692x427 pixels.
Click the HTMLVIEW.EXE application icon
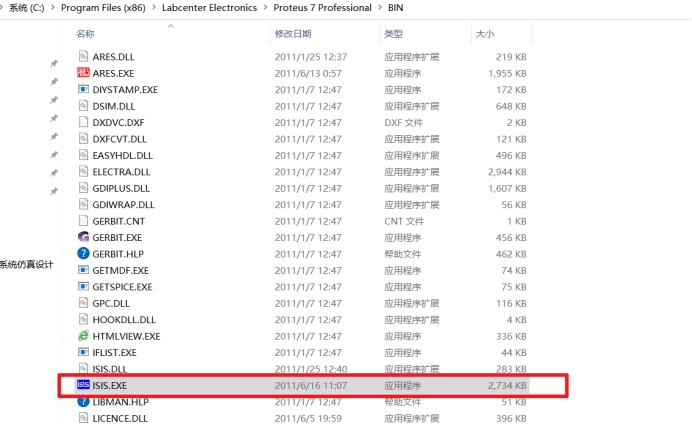[x=83, y=336]
